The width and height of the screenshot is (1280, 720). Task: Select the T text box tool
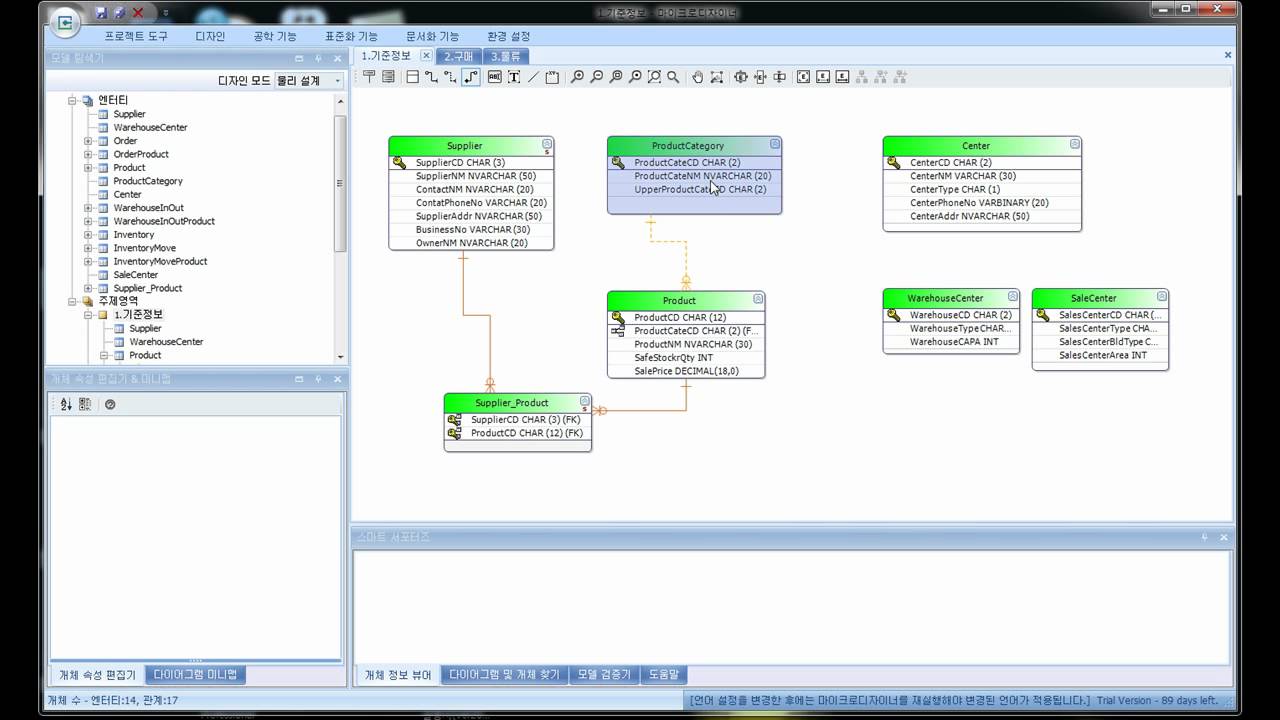[x=513, y=77]
